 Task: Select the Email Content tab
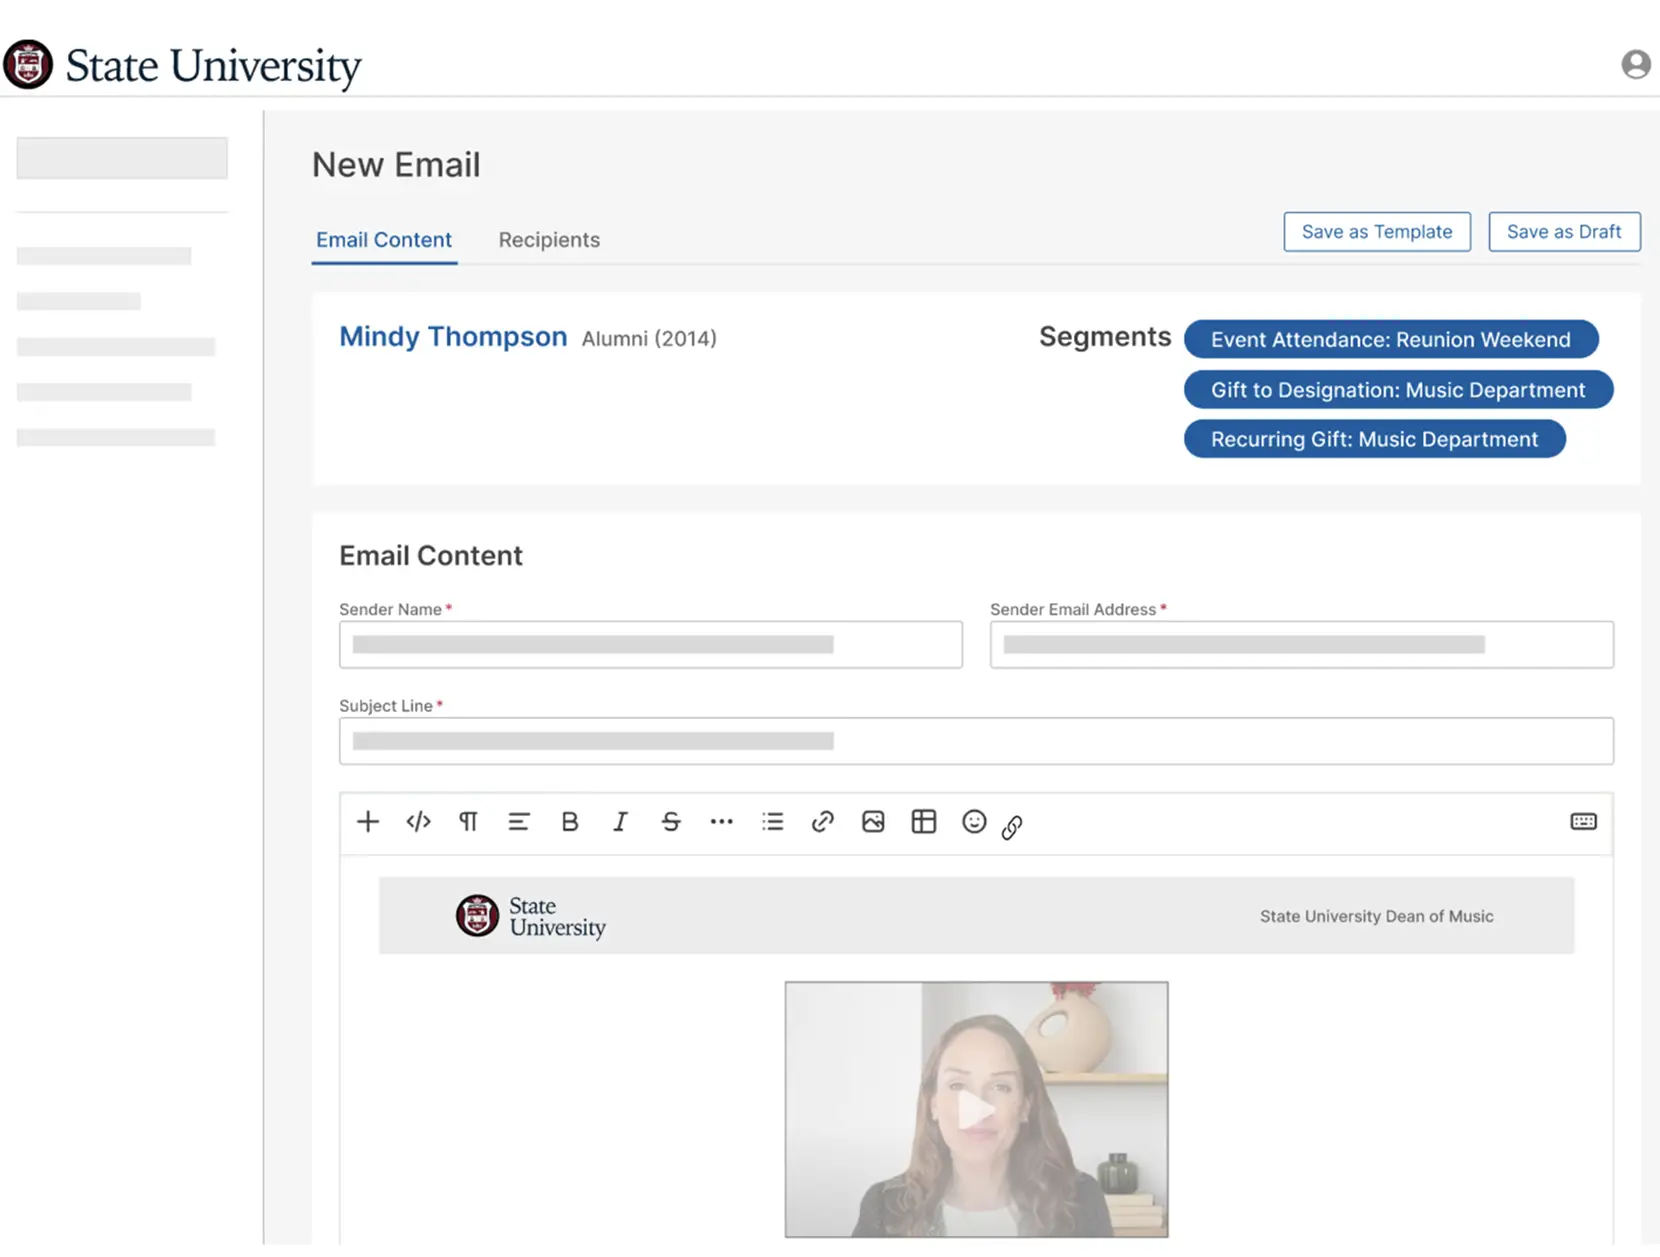click(384, 240)
